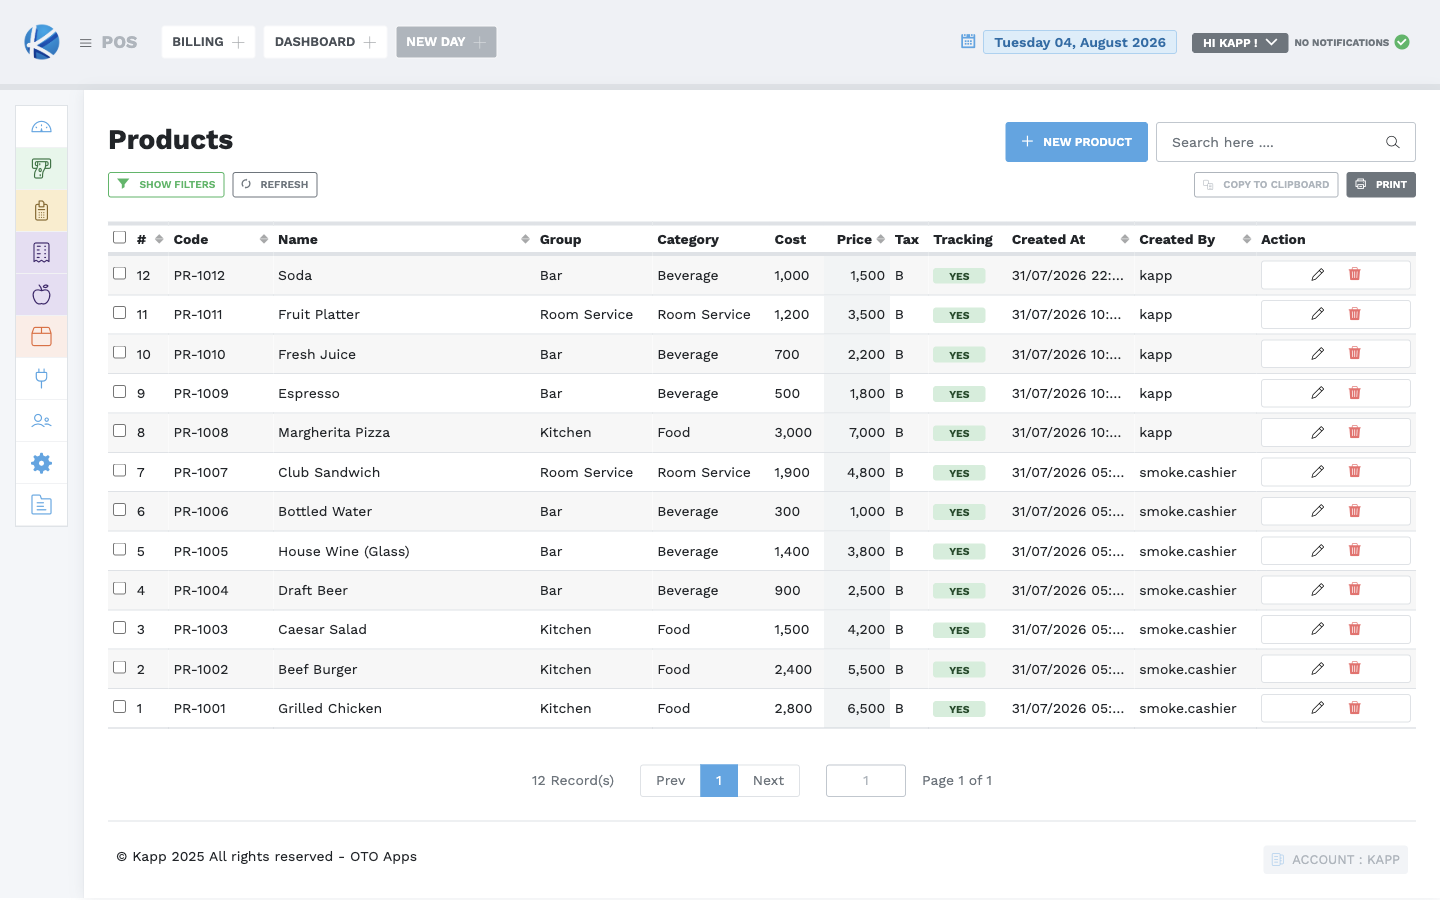Sort table by Created At column
This screenshot has width=1440, height=900.
point(1070,240)
